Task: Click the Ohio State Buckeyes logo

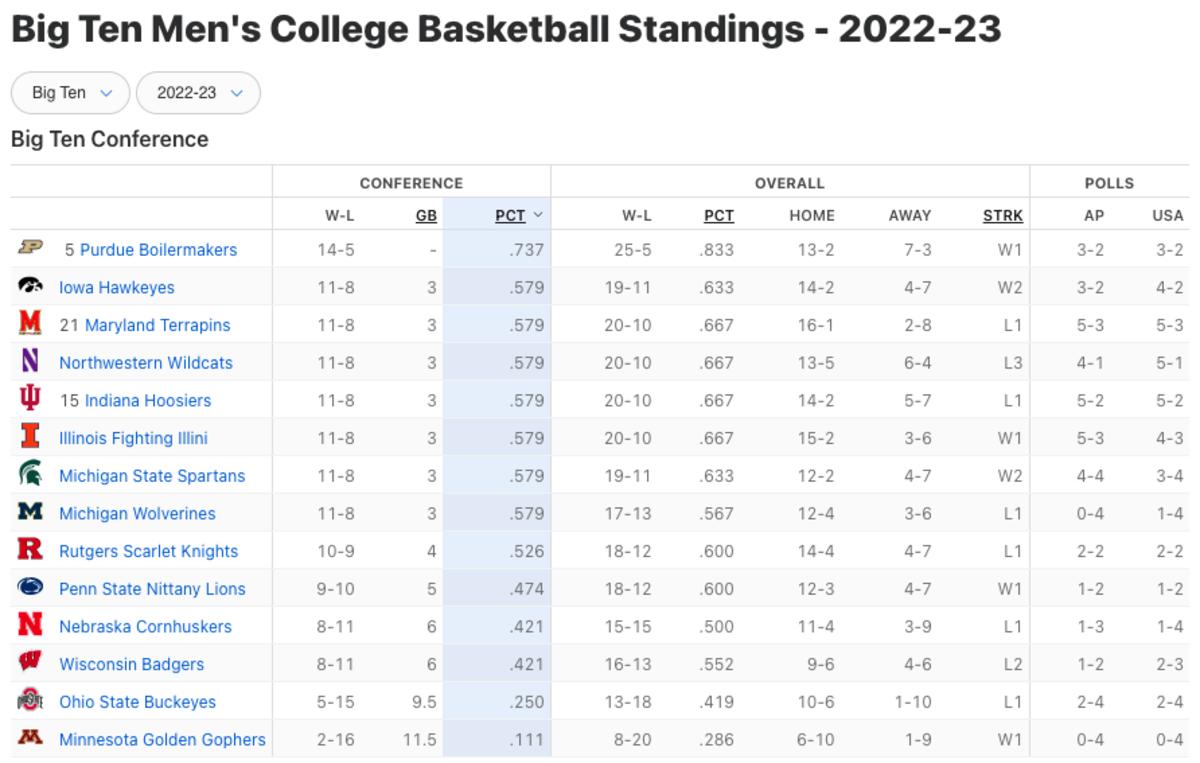Action: click(x=30, y=701)
